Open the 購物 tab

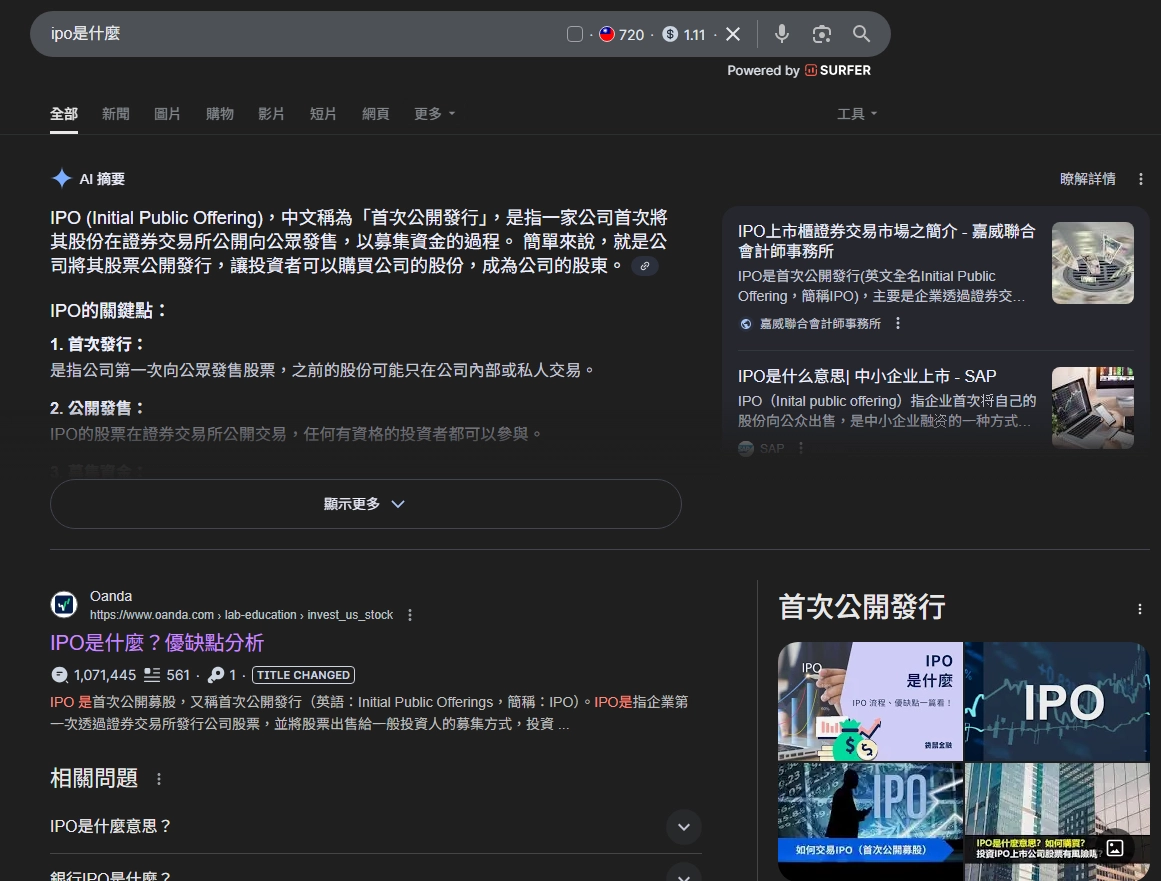coord(220,114)
